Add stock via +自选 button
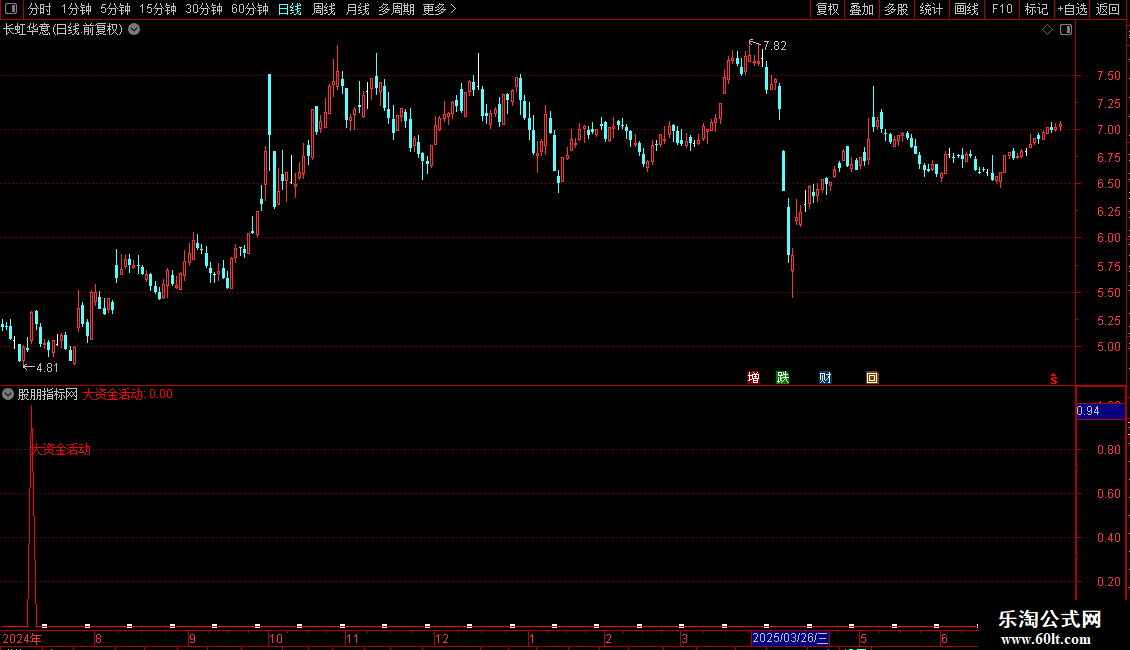Screen dimensions: 1130x650 [1072, 9]
